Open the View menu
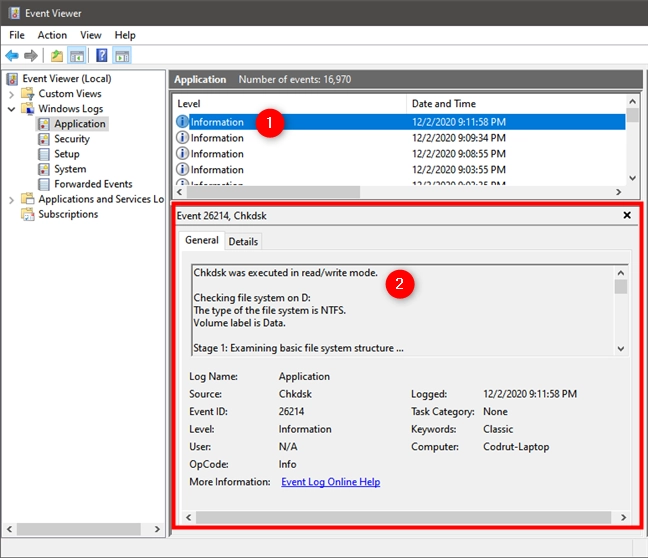Screen dimensions: 648x558 pyautogui.click(x=91, y=35)
